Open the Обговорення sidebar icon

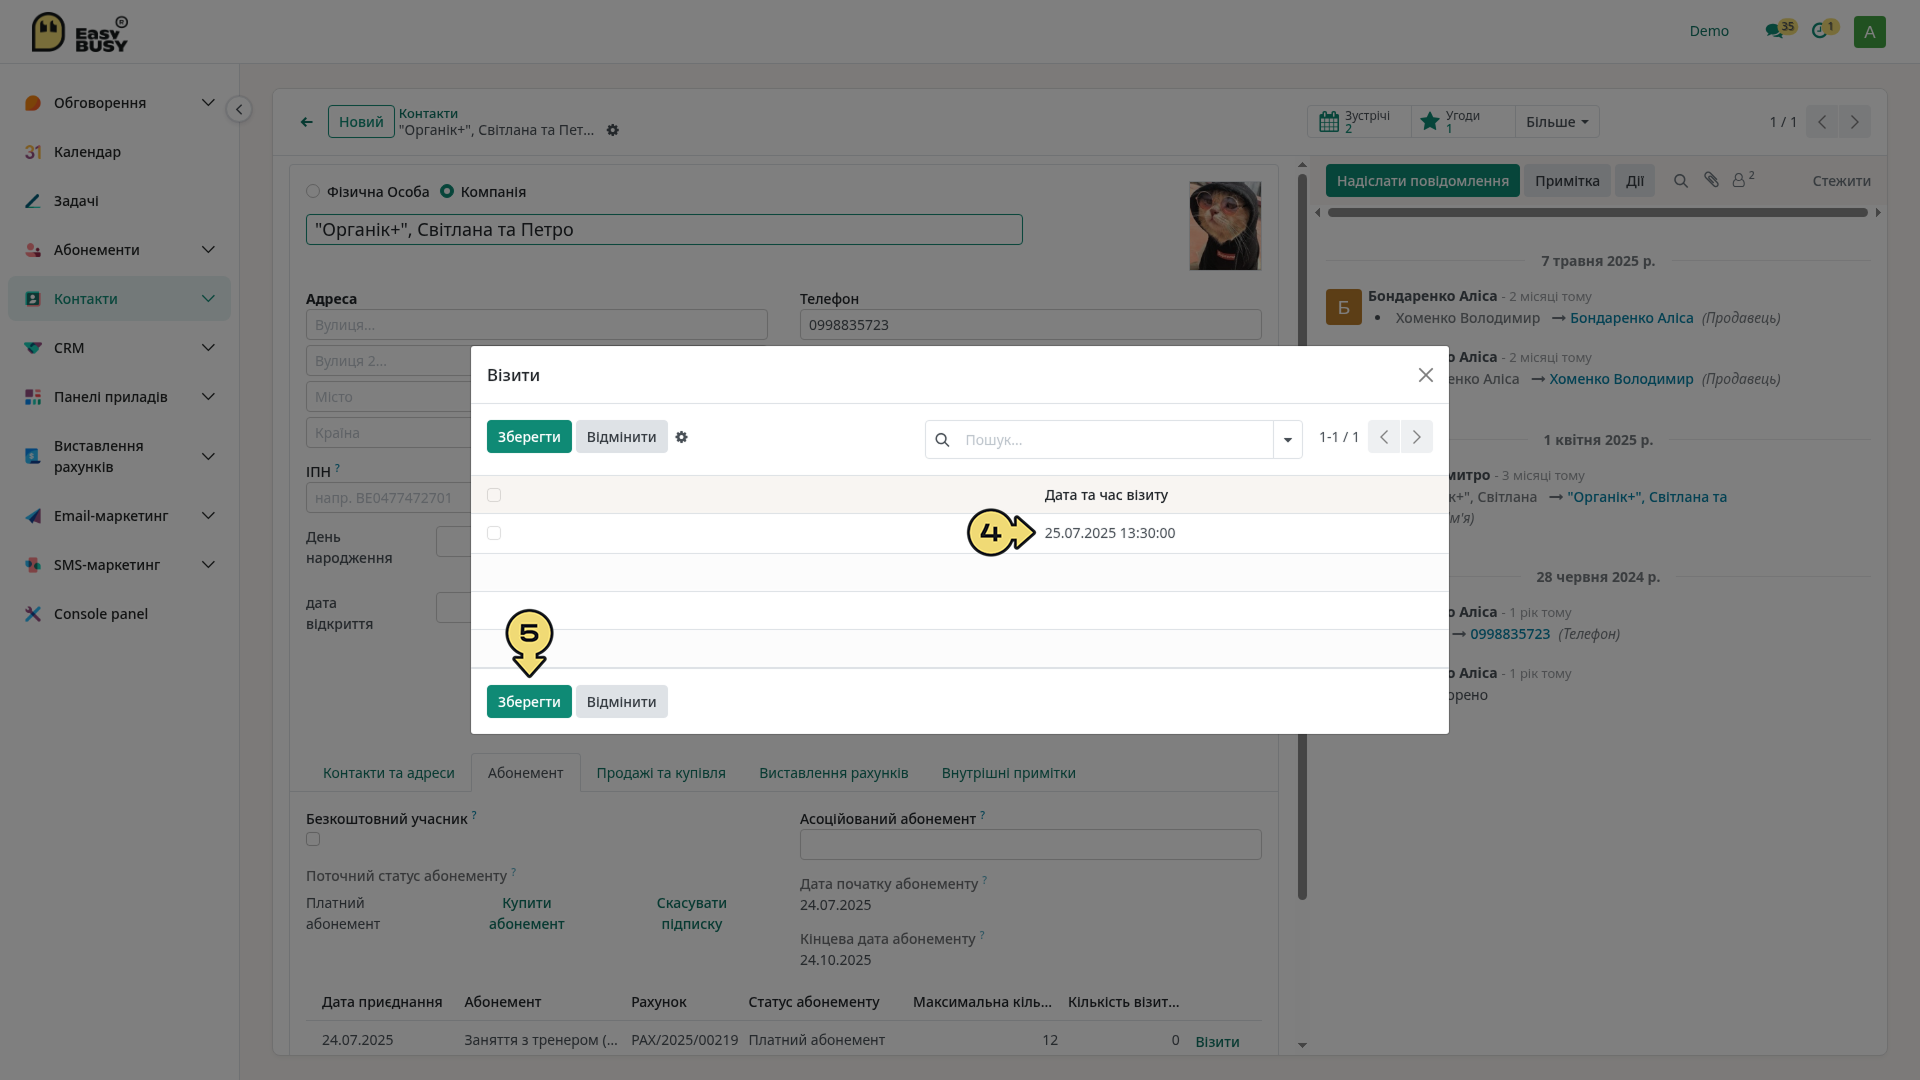[33, 103]
